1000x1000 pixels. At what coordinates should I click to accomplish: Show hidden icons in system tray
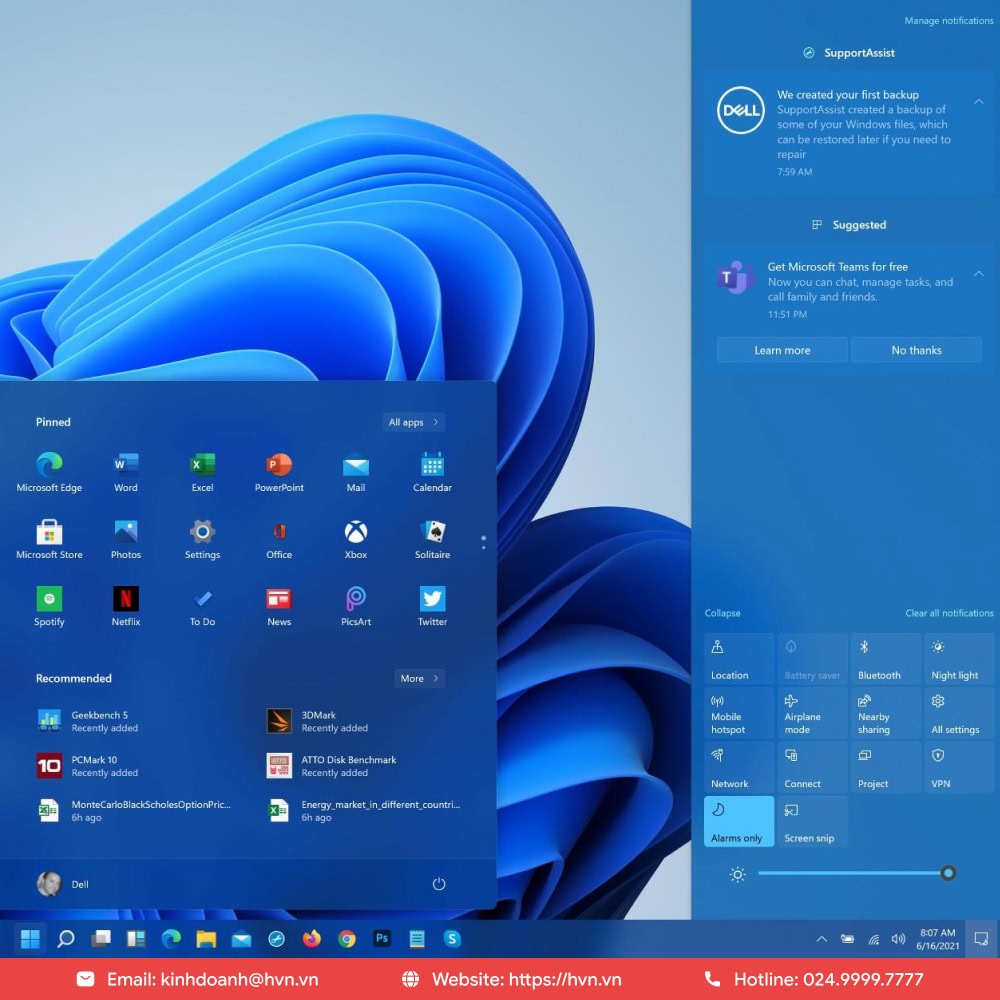point(821,939)
